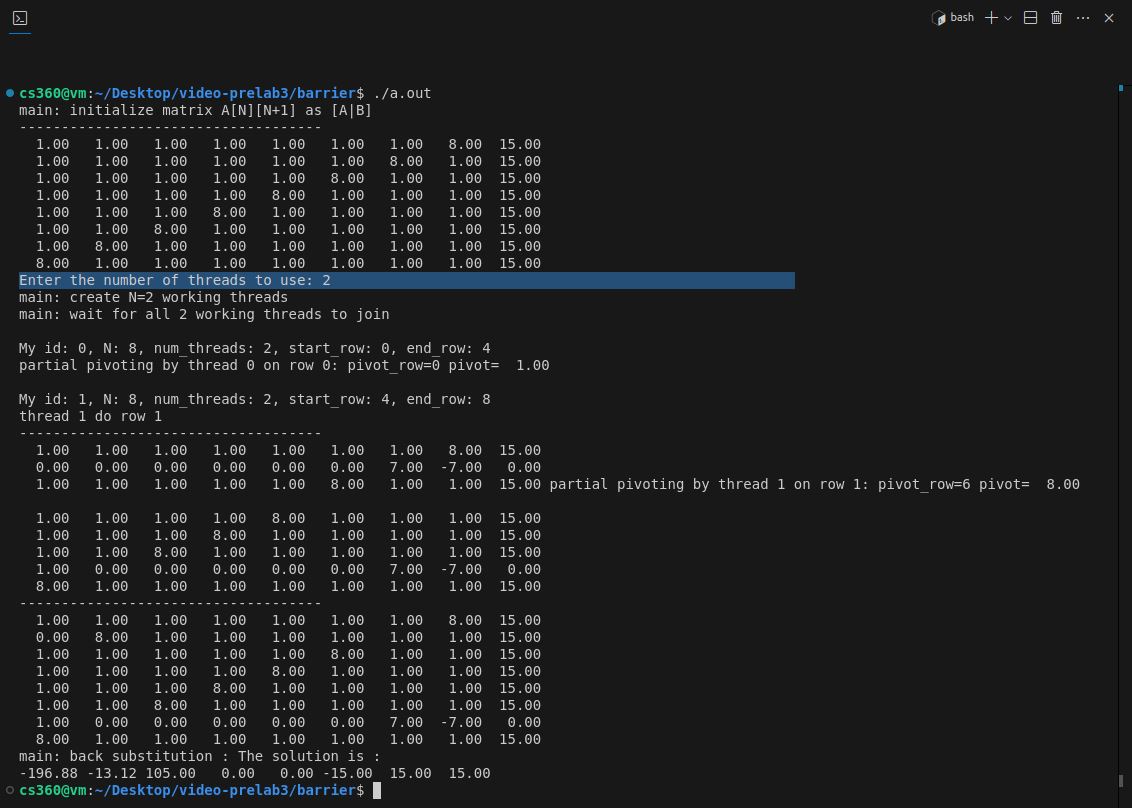1132x808 pixels.
Task: Click the cs360@vm path in the top prompt
Action: (x=188, y=93)
